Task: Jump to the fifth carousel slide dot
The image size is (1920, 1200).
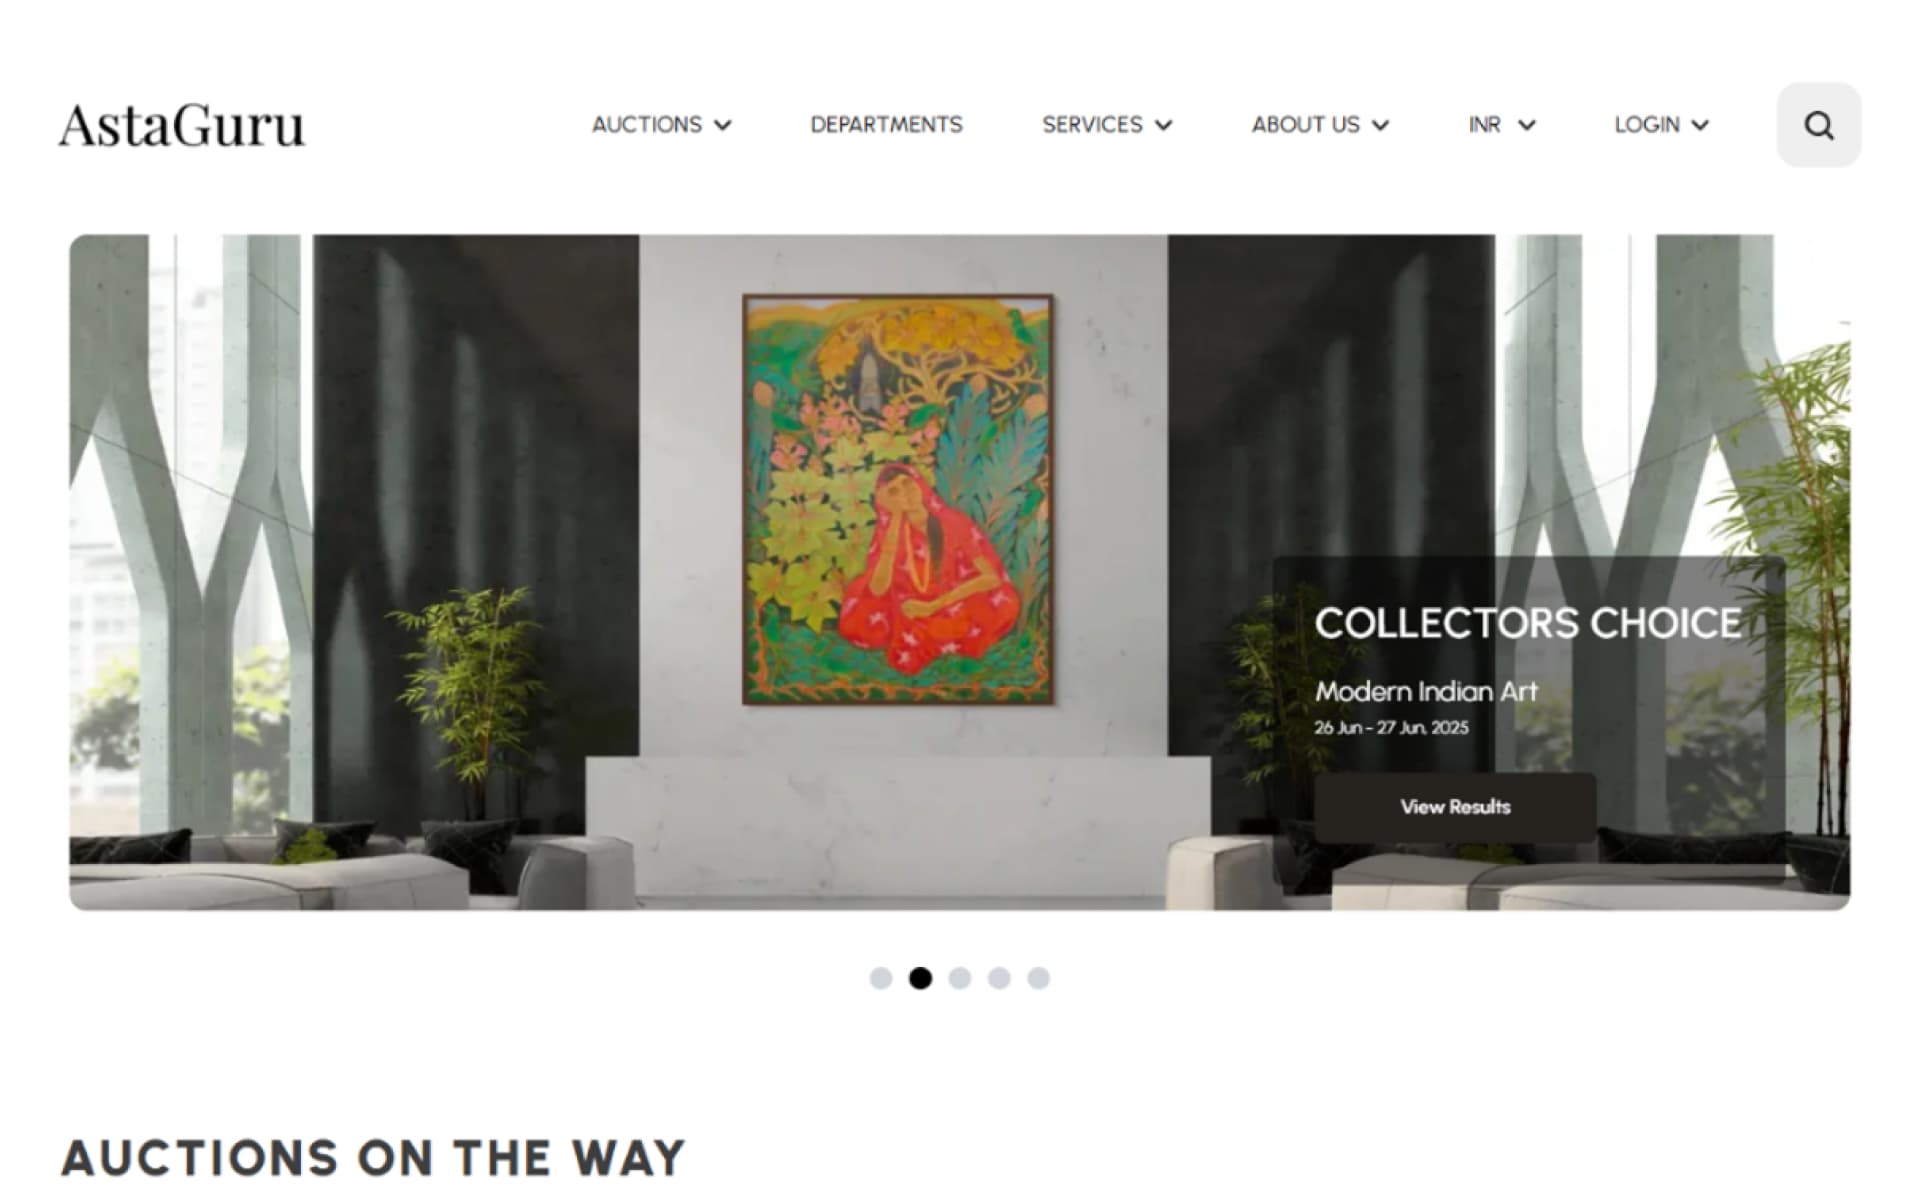Action: click(x=1039, y=978)
